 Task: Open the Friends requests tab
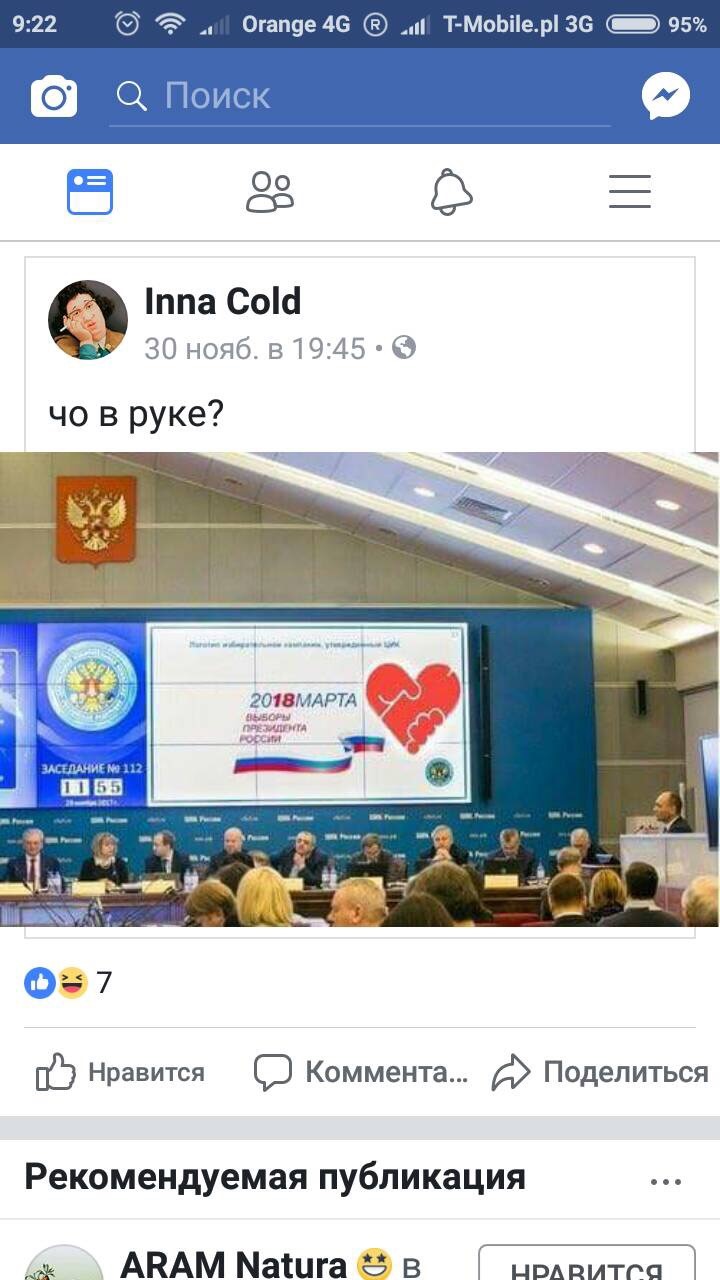point(270,191)
